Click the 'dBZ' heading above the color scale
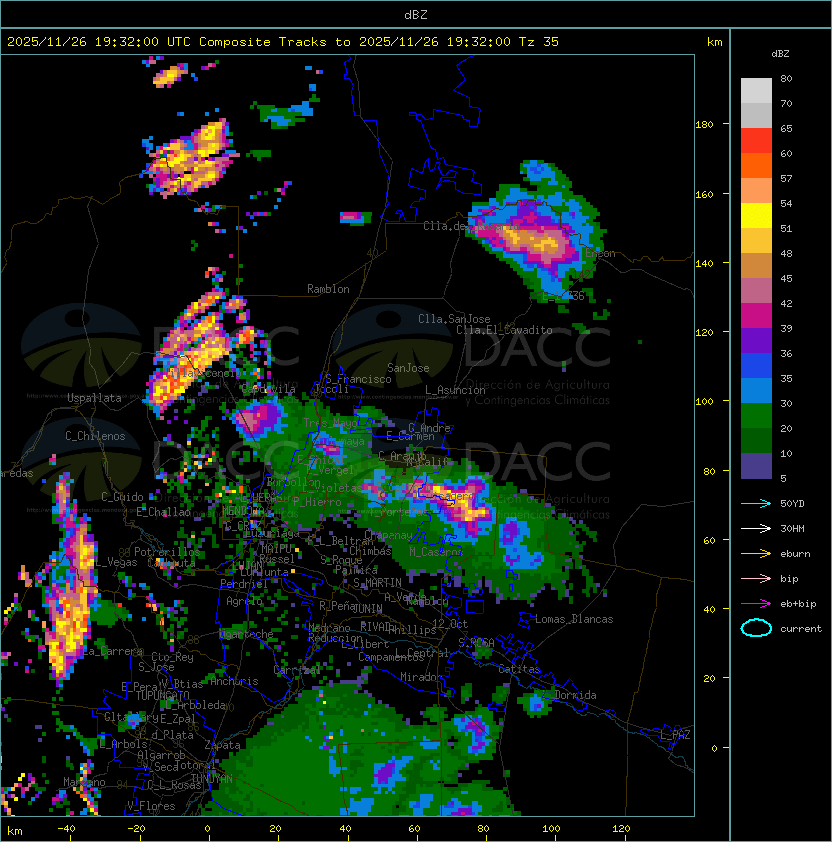Viewport: 832px width, 842px height. tap(780, 54)
